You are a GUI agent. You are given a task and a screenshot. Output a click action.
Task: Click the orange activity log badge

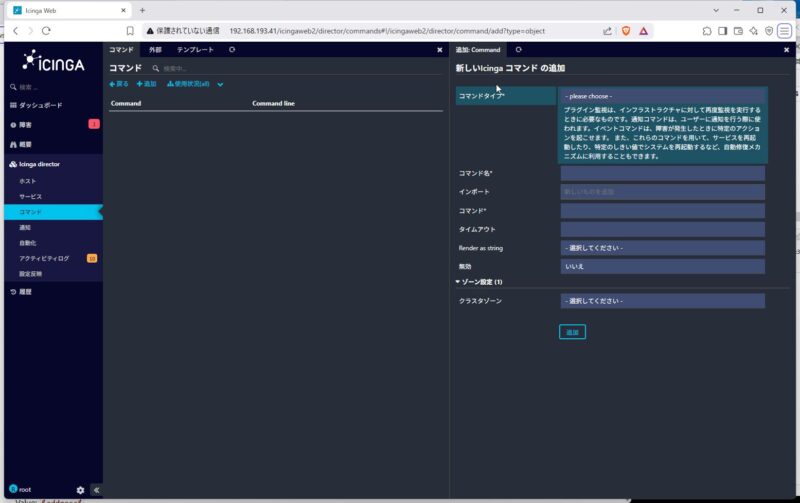[x=92, y=259]
